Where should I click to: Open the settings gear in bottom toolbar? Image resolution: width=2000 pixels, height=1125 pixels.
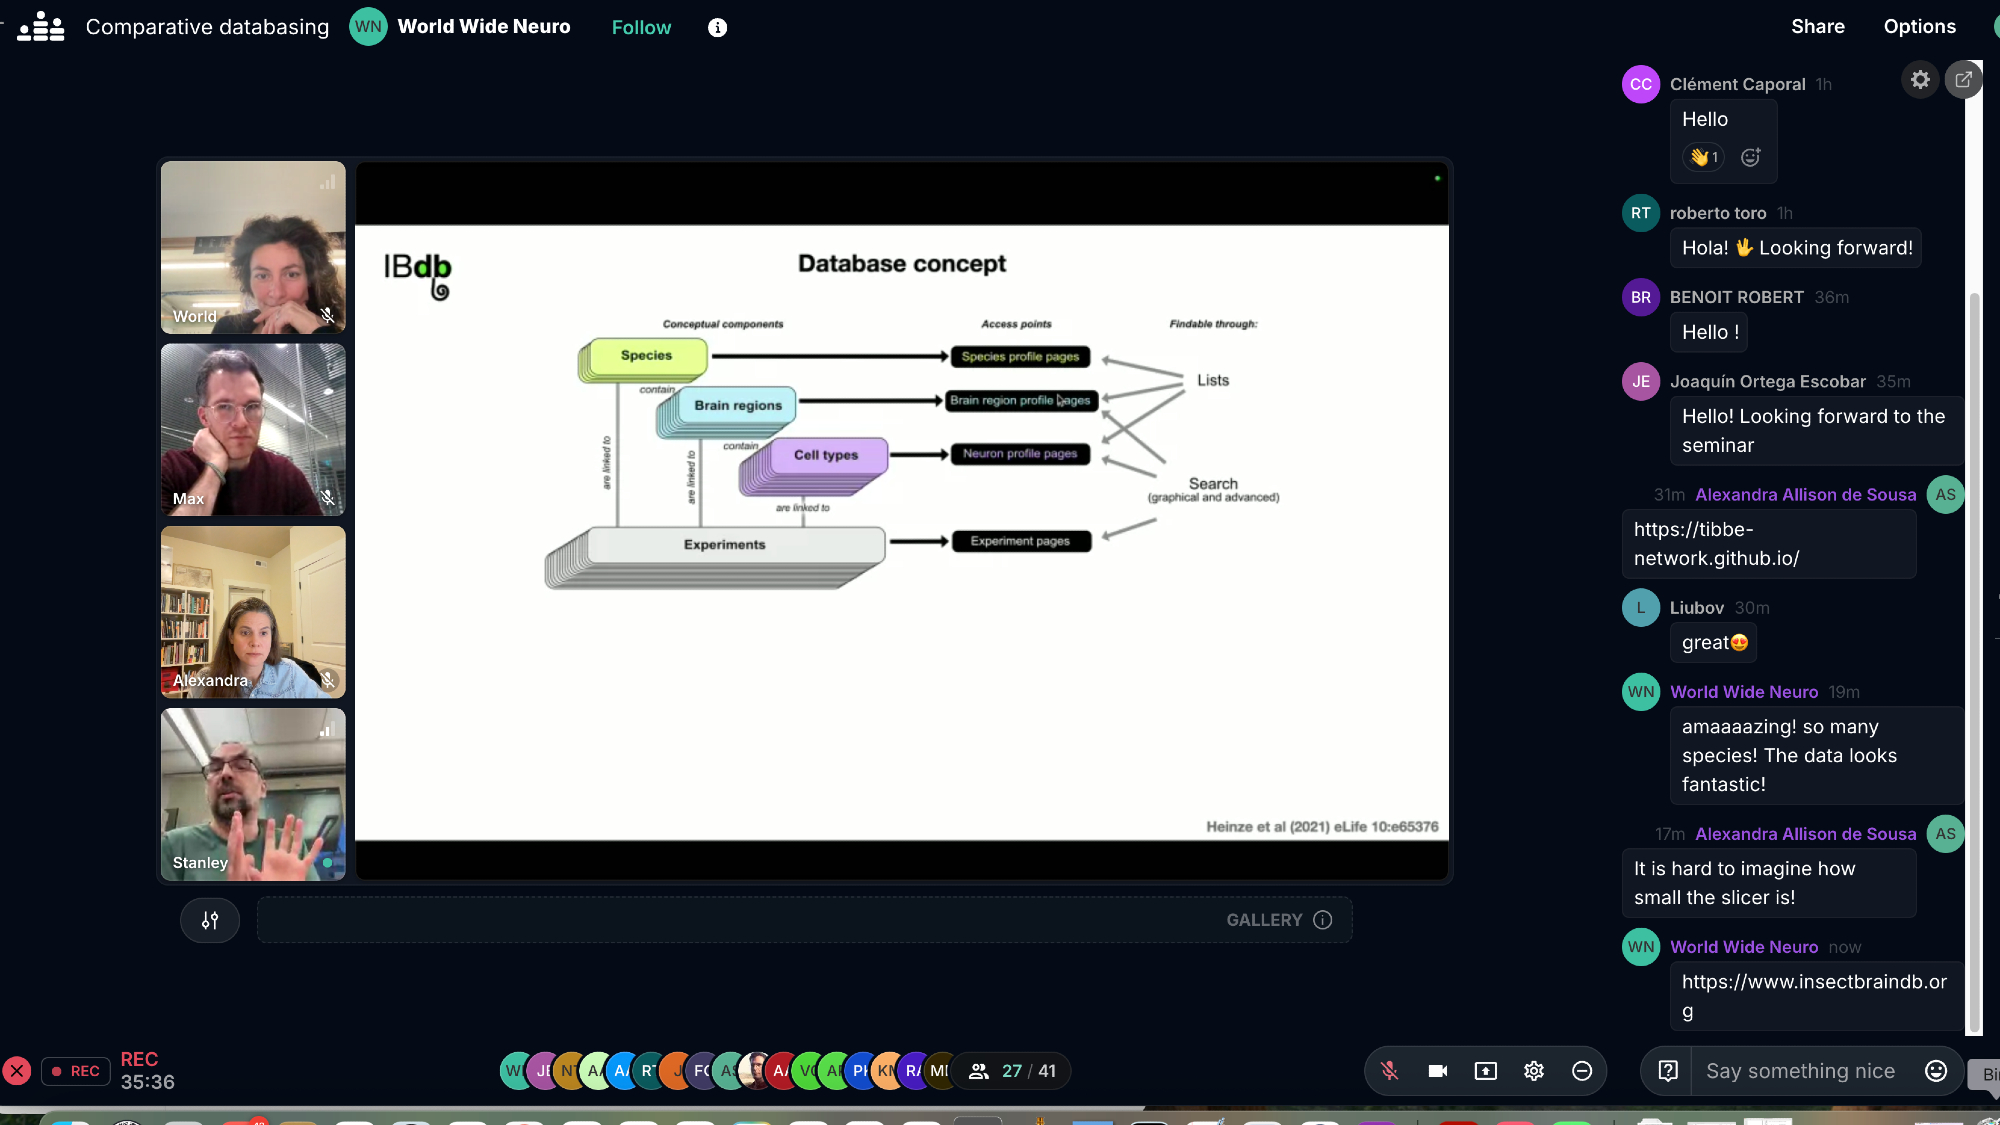(1533, 1071)
